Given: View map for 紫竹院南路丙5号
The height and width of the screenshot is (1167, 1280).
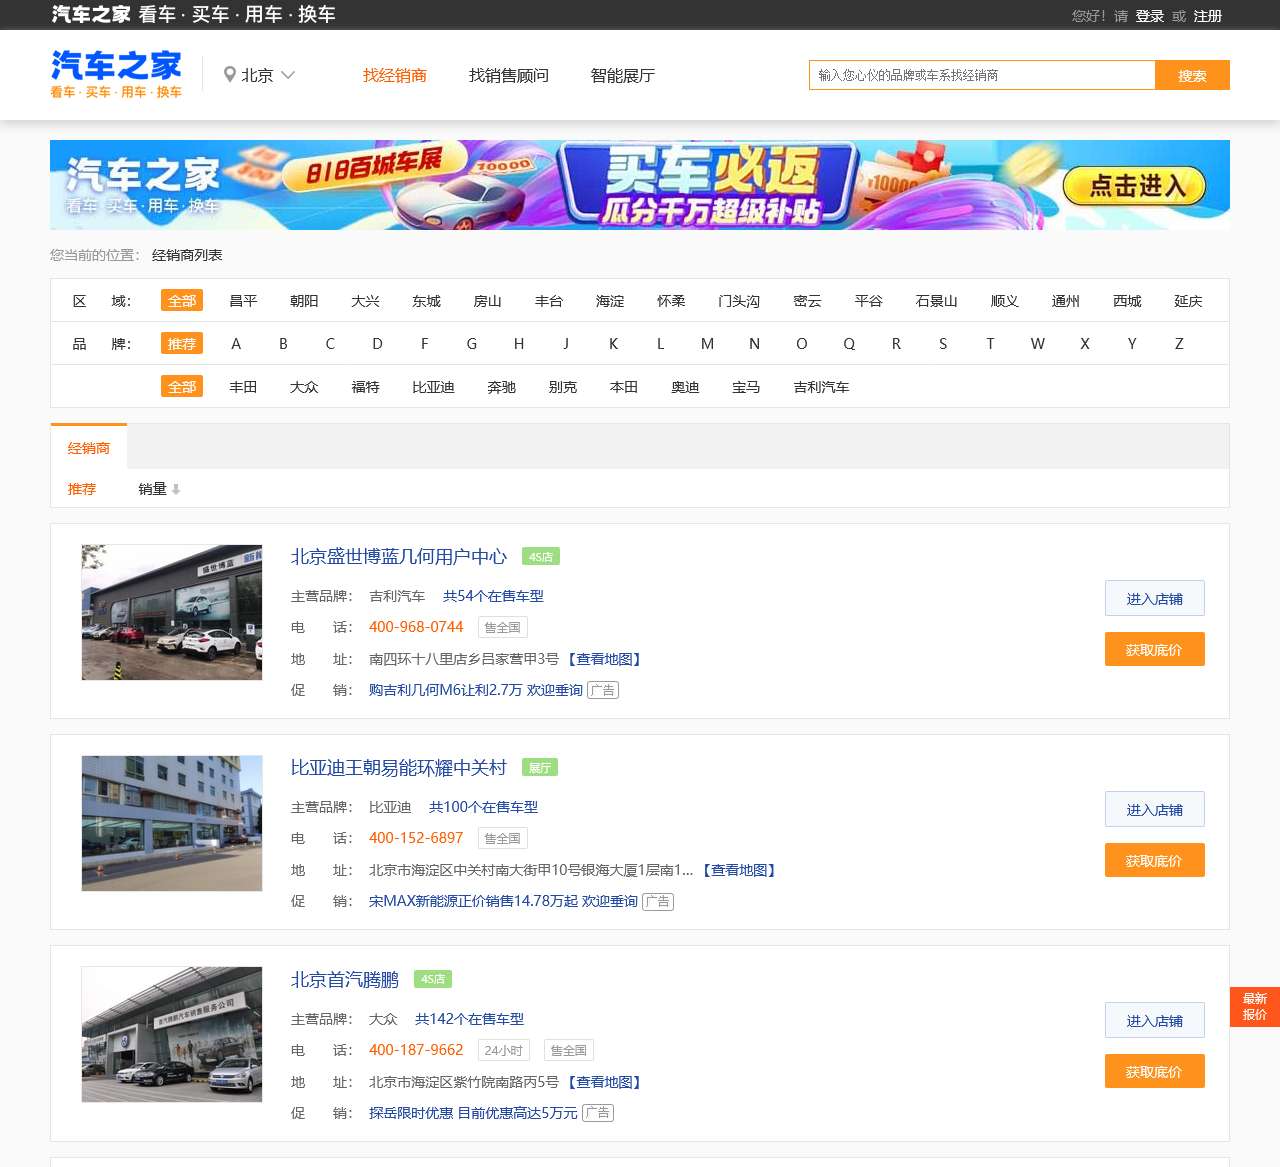Looking at the screenshot, I should point(605,1082).
